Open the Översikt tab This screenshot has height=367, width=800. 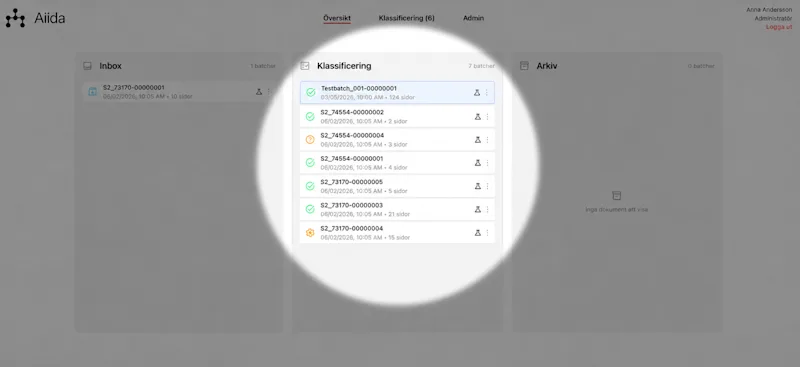(337, 18)
